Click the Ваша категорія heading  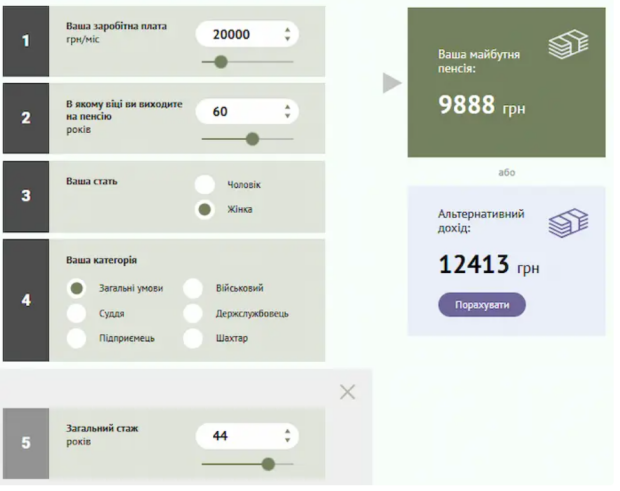click(101, 260)
